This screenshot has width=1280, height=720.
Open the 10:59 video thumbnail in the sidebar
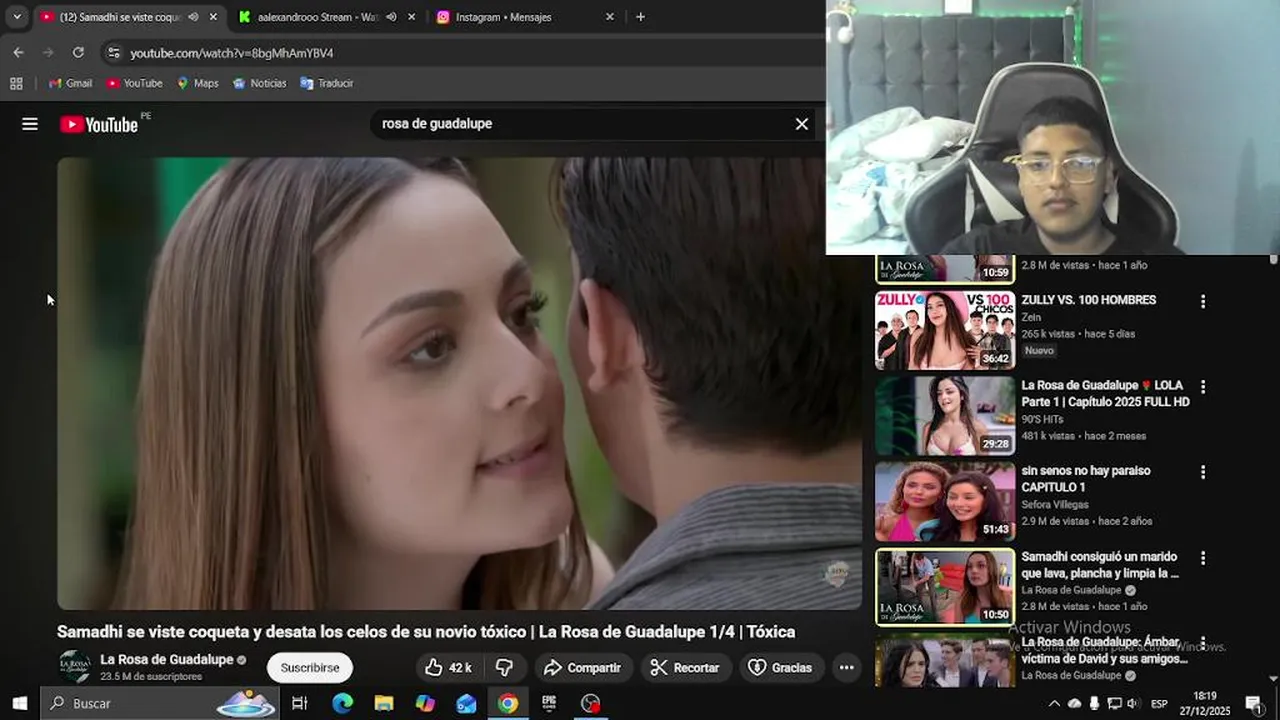point(945,269)
